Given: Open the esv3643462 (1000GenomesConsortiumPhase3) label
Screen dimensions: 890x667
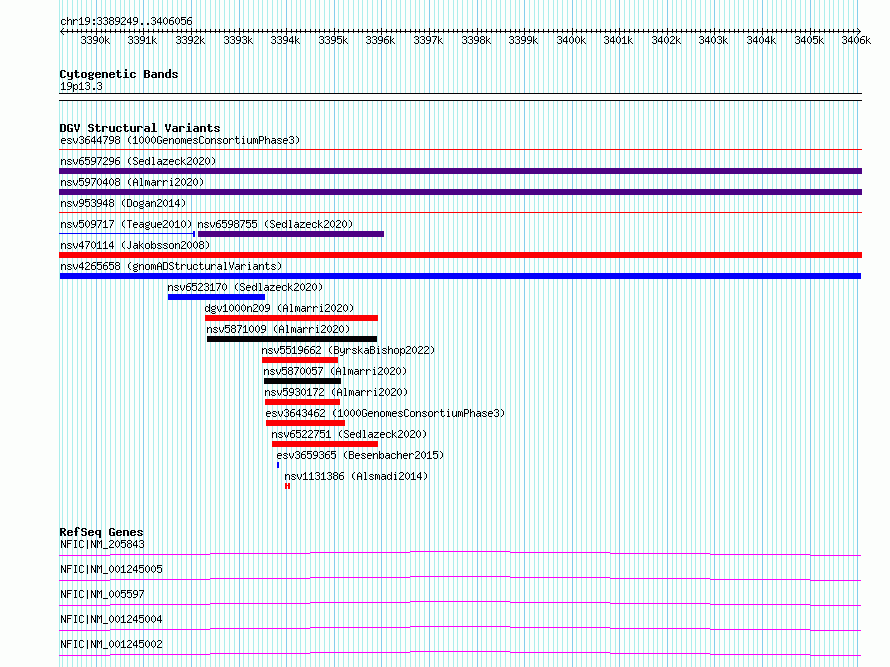Looking at the screenshot, I should point(385,413).
